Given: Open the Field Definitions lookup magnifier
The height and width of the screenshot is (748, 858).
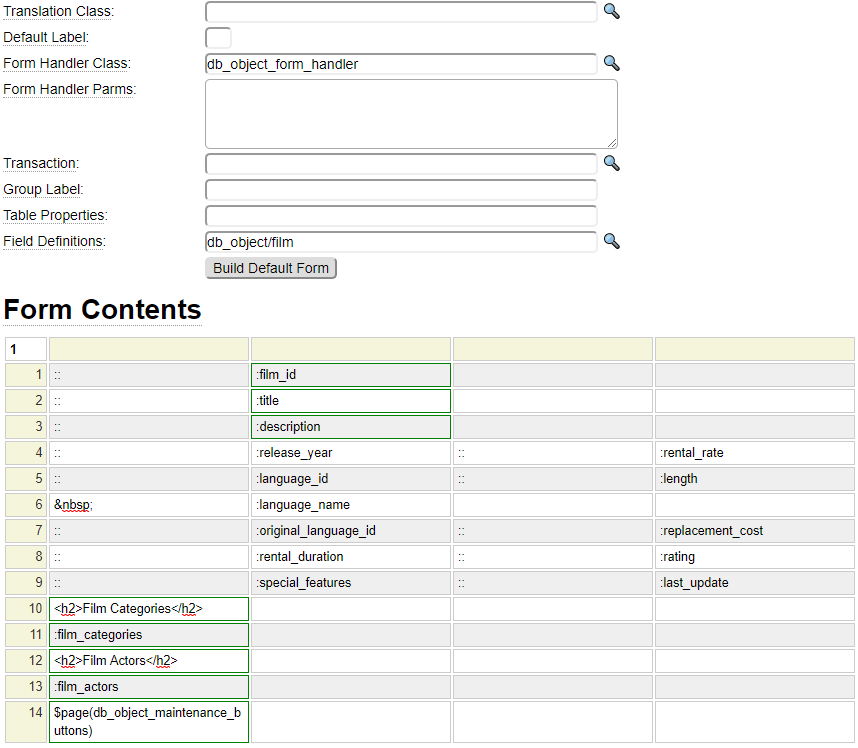Looking at the screenshot, I should tap(611, 241).
